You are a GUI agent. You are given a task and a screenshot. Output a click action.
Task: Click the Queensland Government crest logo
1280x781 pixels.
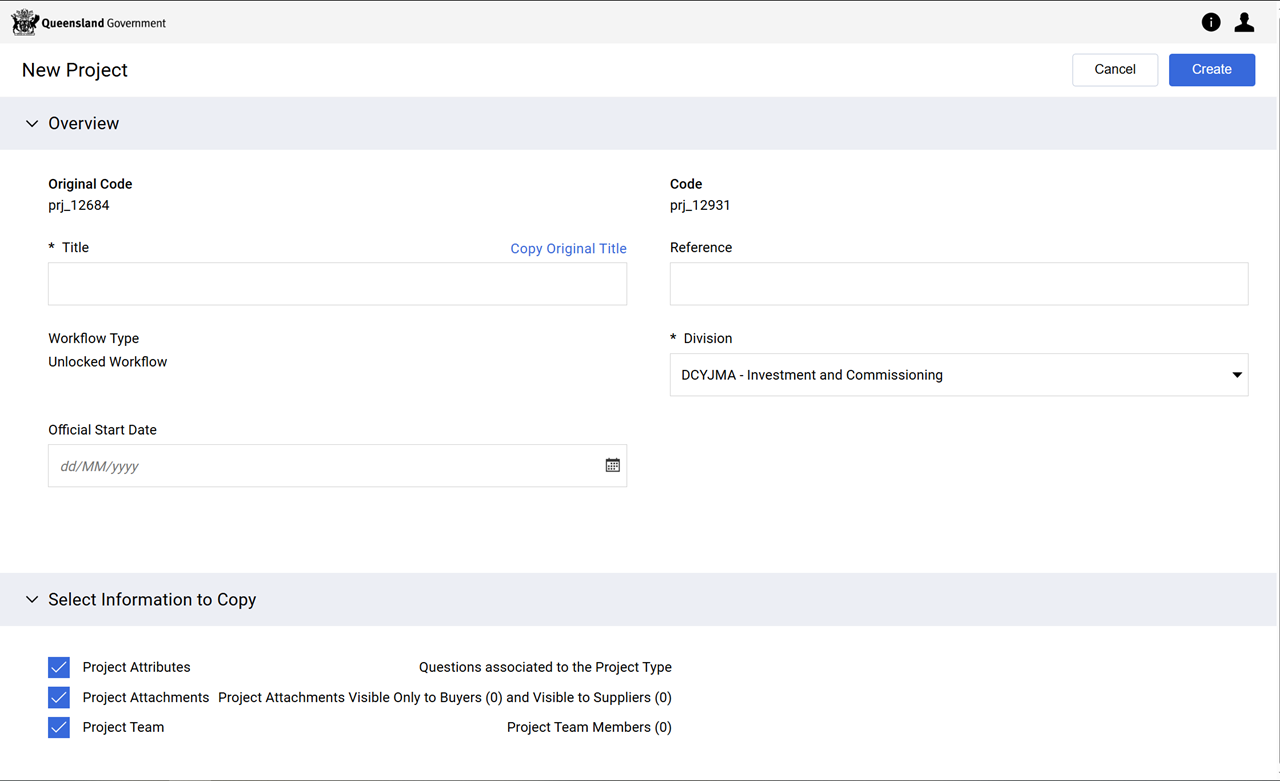(x=25, y=22)
